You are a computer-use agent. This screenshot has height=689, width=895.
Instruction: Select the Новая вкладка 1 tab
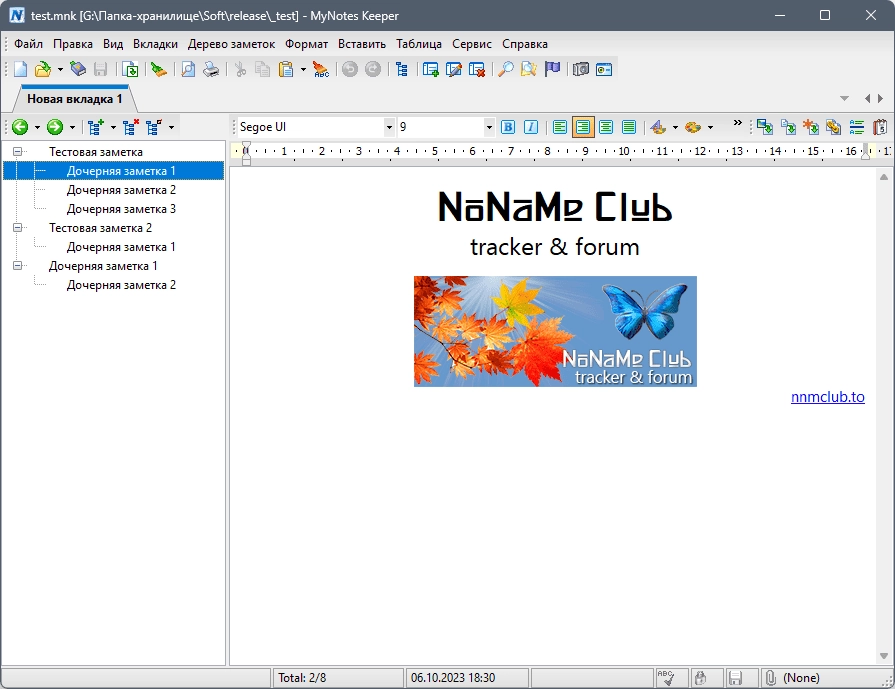pos(75,99)
